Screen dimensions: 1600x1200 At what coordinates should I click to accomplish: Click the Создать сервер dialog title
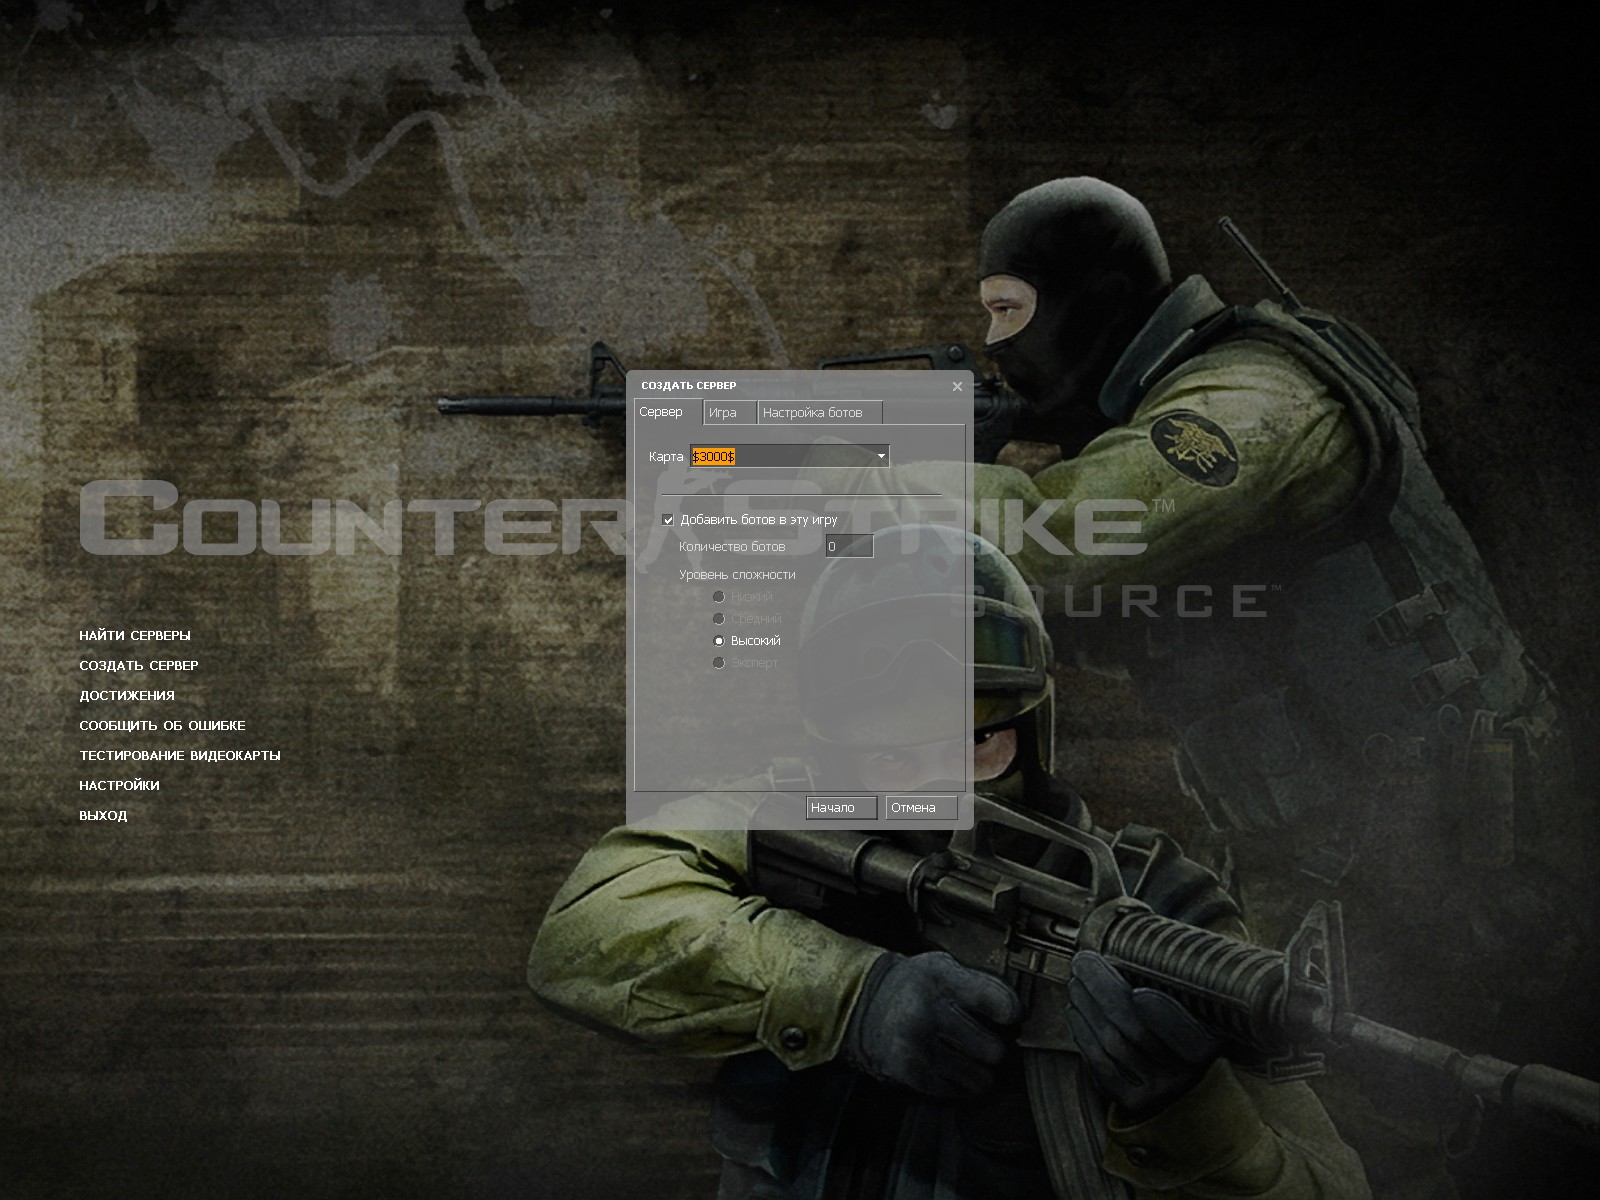[x=689, y=386]
